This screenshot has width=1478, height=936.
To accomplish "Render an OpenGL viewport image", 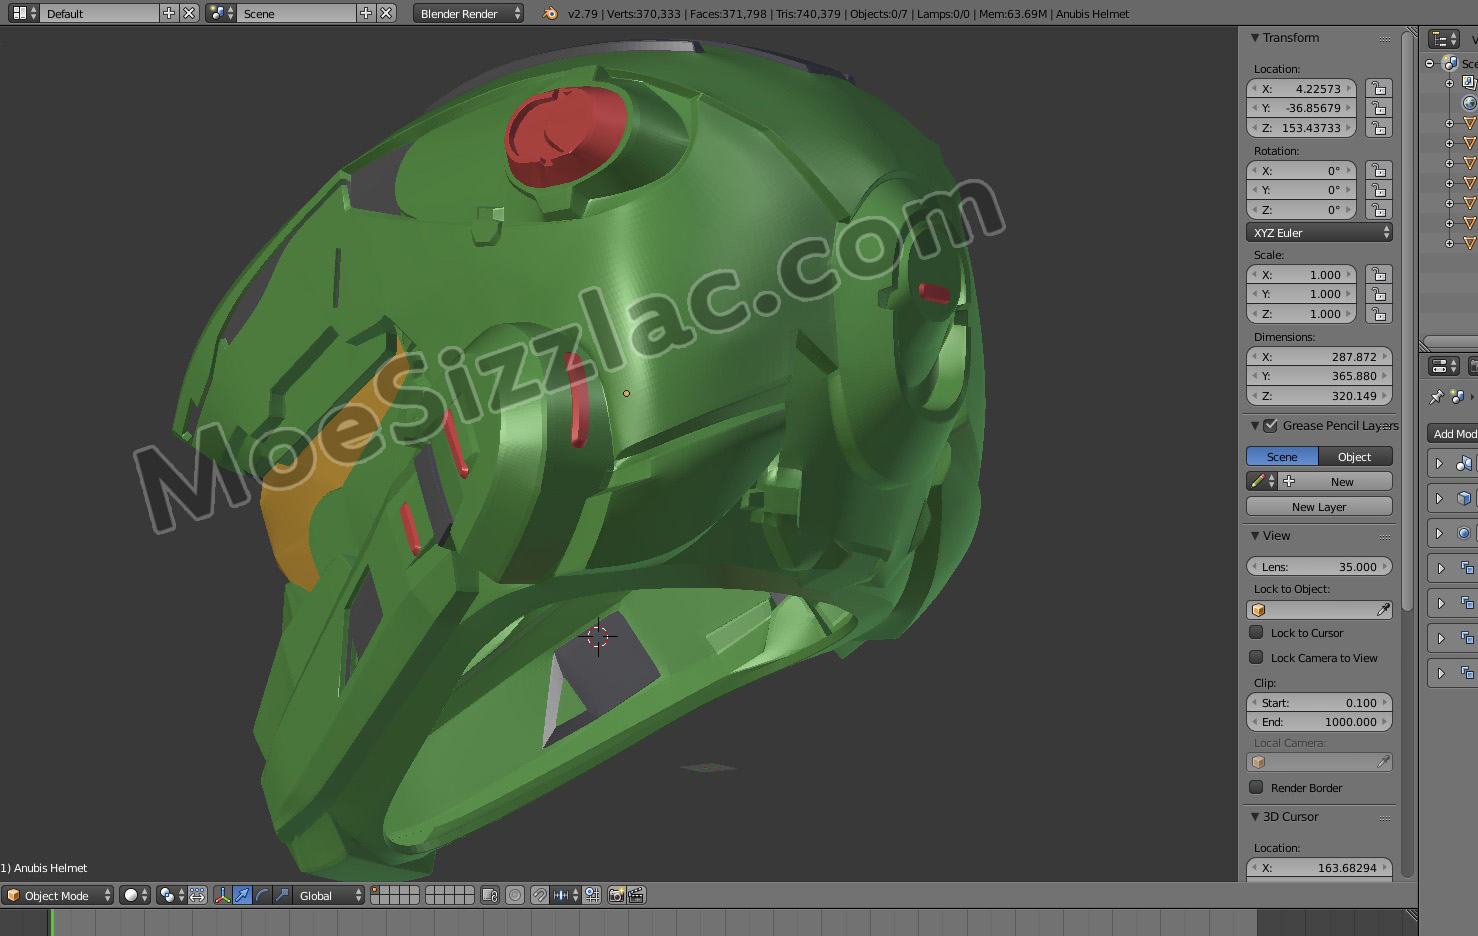I will click(617, 895).
